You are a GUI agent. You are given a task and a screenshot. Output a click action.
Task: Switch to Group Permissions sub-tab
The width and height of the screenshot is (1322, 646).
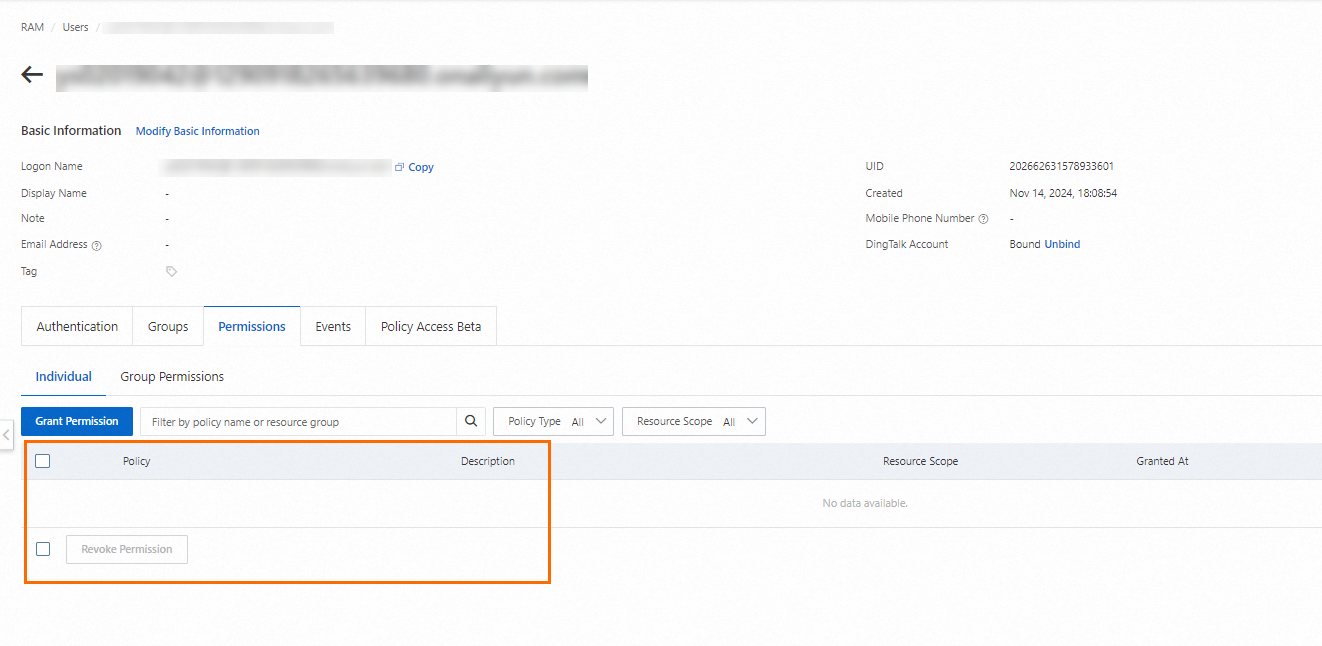point(172,377)
